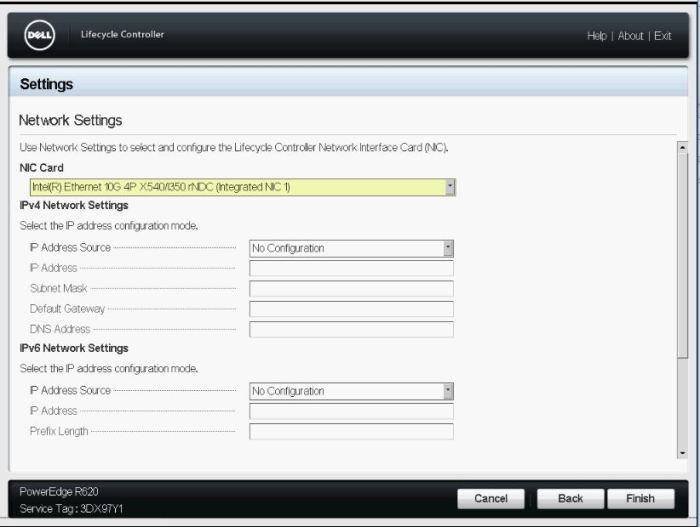The height and width of the screenshot is (527, 700).
Task: Expand the NIC Card dropdown
Action: point(450,187)
